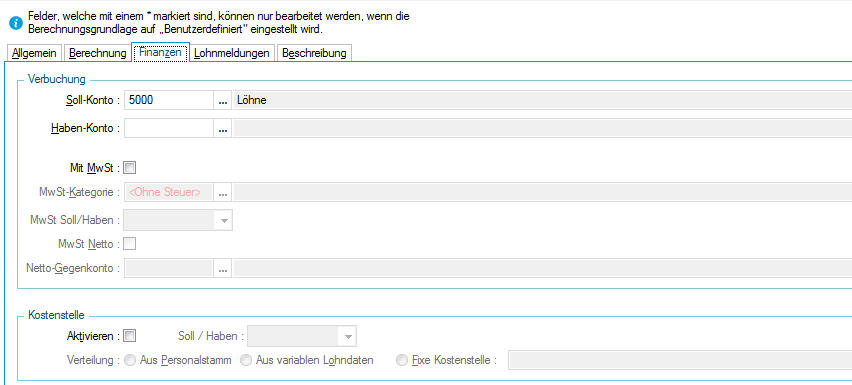This screenshot has height=385, width=852.
Task: Choose the Fixe Kostenstelle radio option
Action: [x=403, y=360]
